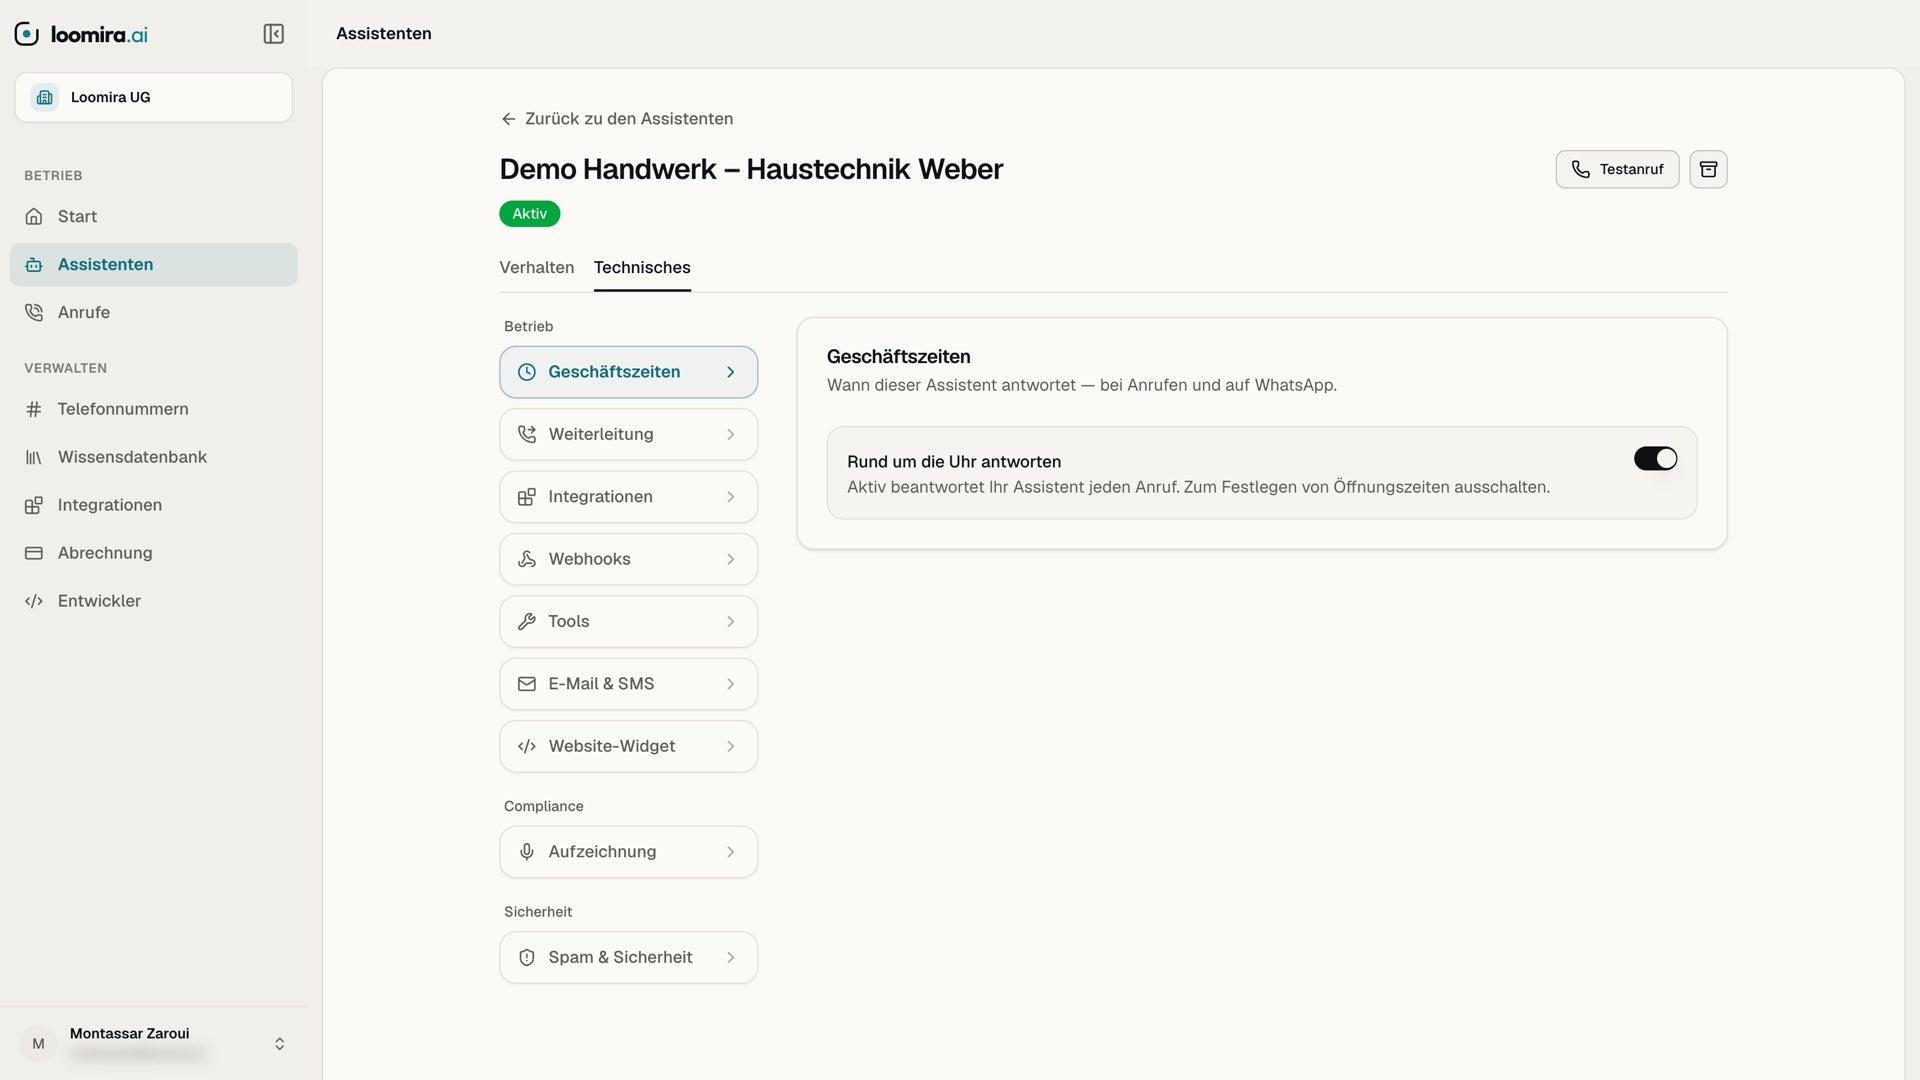The image size is (1920, 1080).
Task: Open the E-Mail & SMS settings
Action: click(x=628, y=684)
